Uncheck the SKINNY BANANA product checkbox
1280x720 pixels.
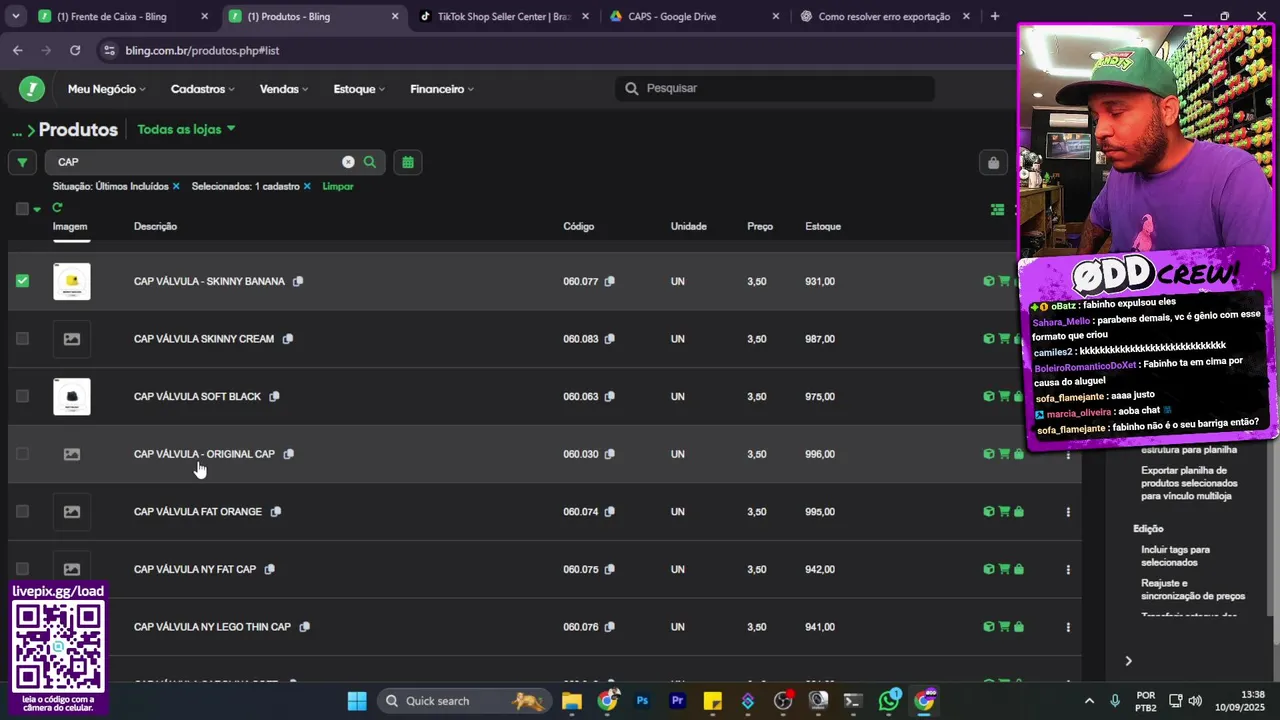click(22, 281)
